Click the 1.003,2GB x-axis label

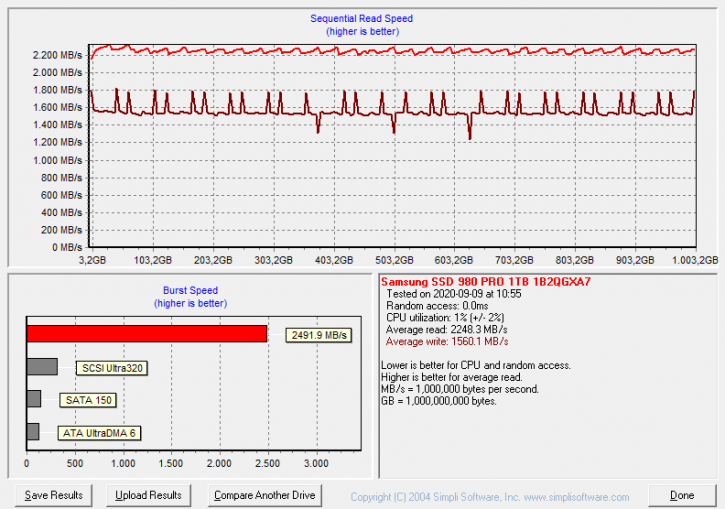point(695,260)
